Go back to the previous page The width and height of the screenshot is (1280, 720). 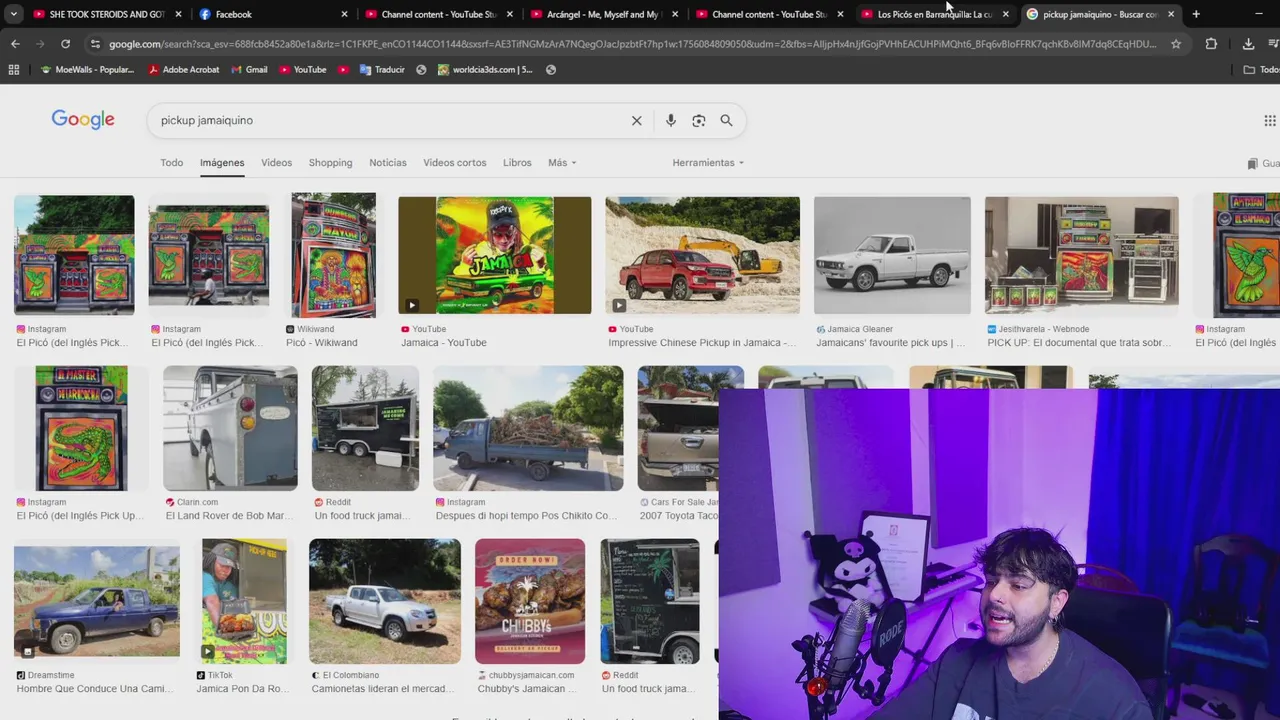coord(15,44)
